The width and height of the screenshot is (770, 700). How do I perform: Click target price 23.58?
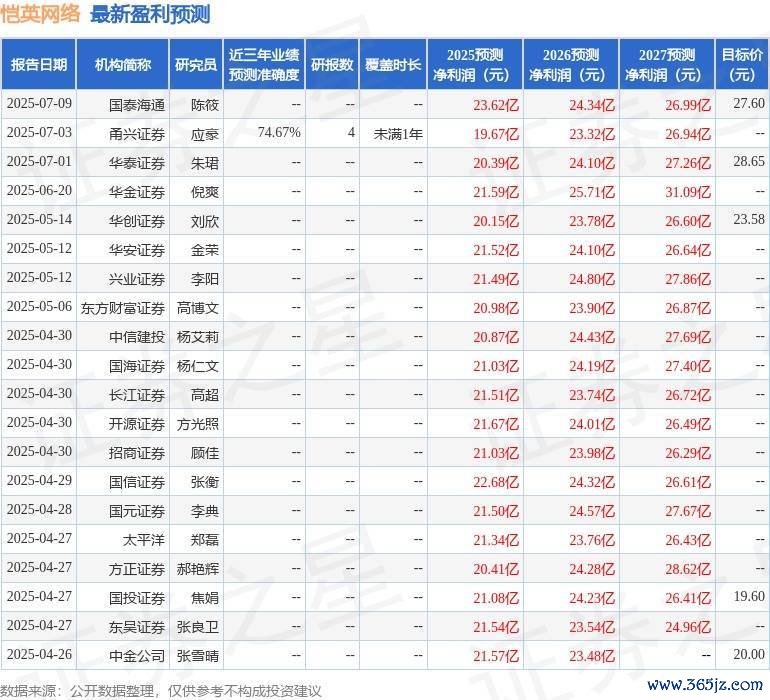749,219
